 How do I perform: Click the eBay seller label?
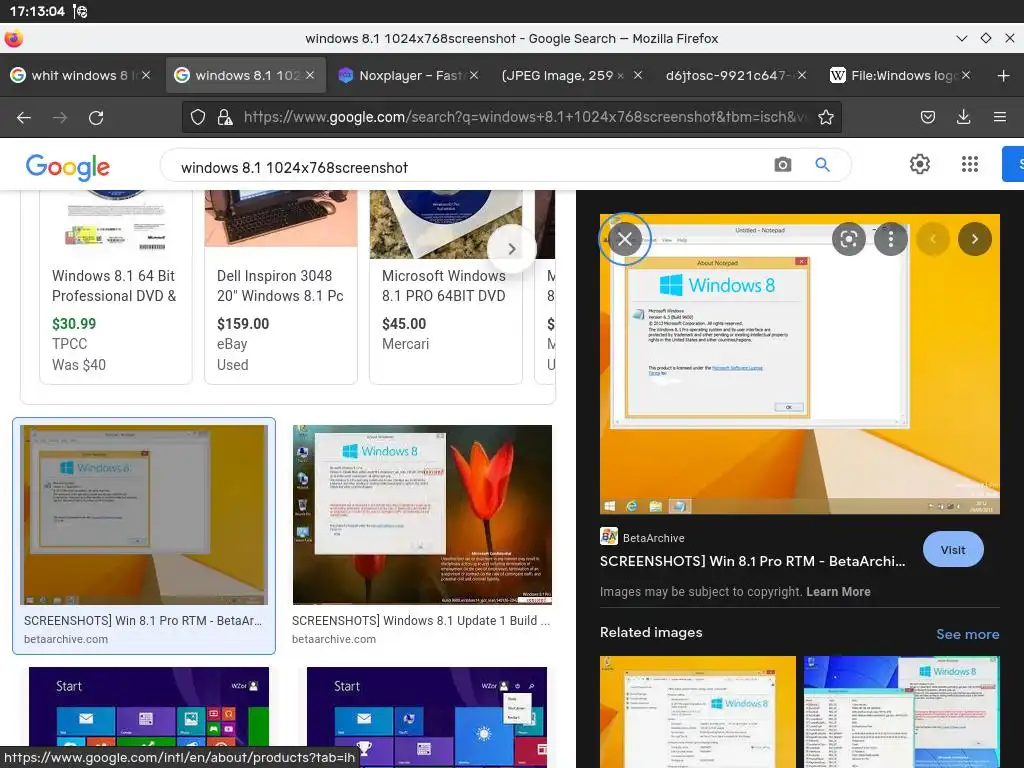232,344
